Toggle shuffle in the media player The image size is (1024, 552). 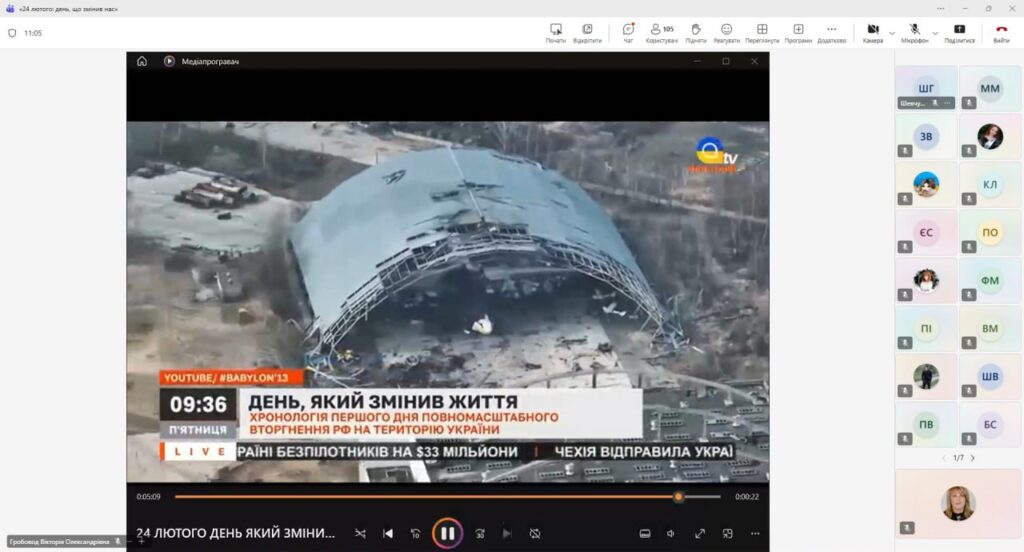point(360,533)
